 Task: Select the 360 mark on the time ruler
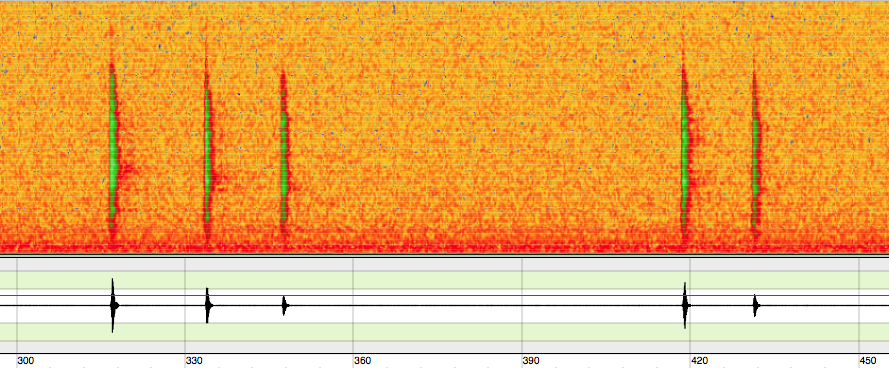[363, 361]
